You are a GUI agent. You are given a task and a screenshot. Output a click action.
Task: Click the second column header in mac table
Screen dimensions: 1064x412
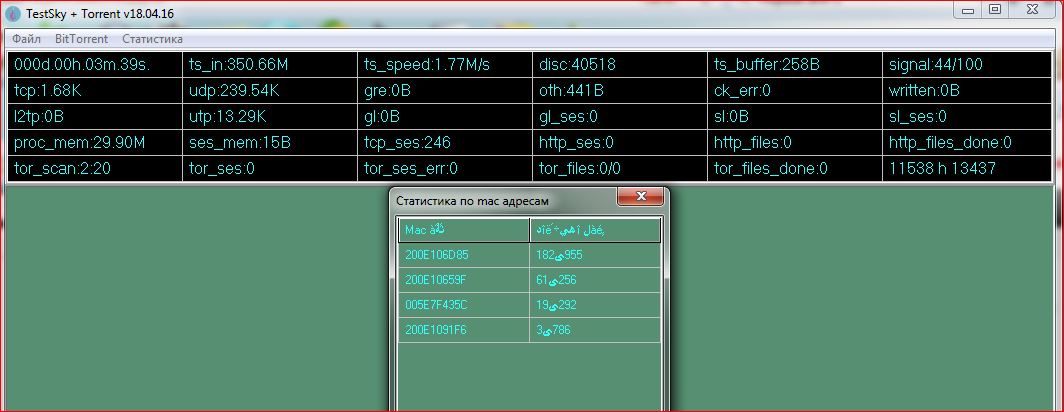[x=595, y=231]
